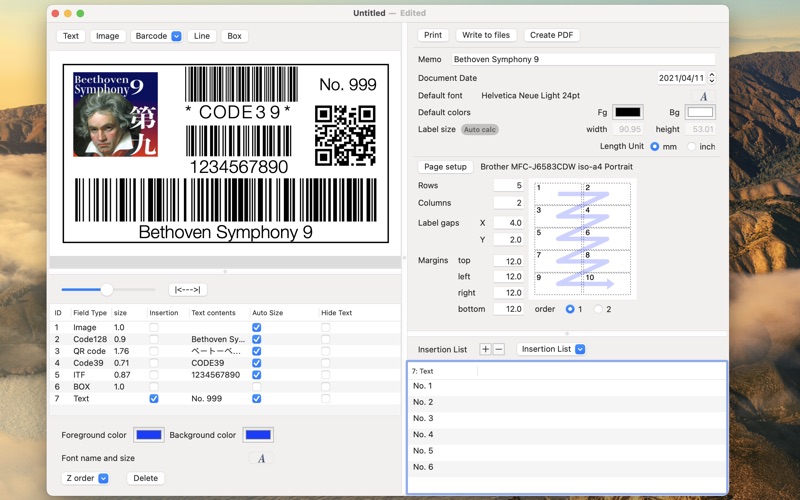Viewport: 800px width, 500px height.
Task: Open default Fg color swatch
Action: (x=628, y=112)
